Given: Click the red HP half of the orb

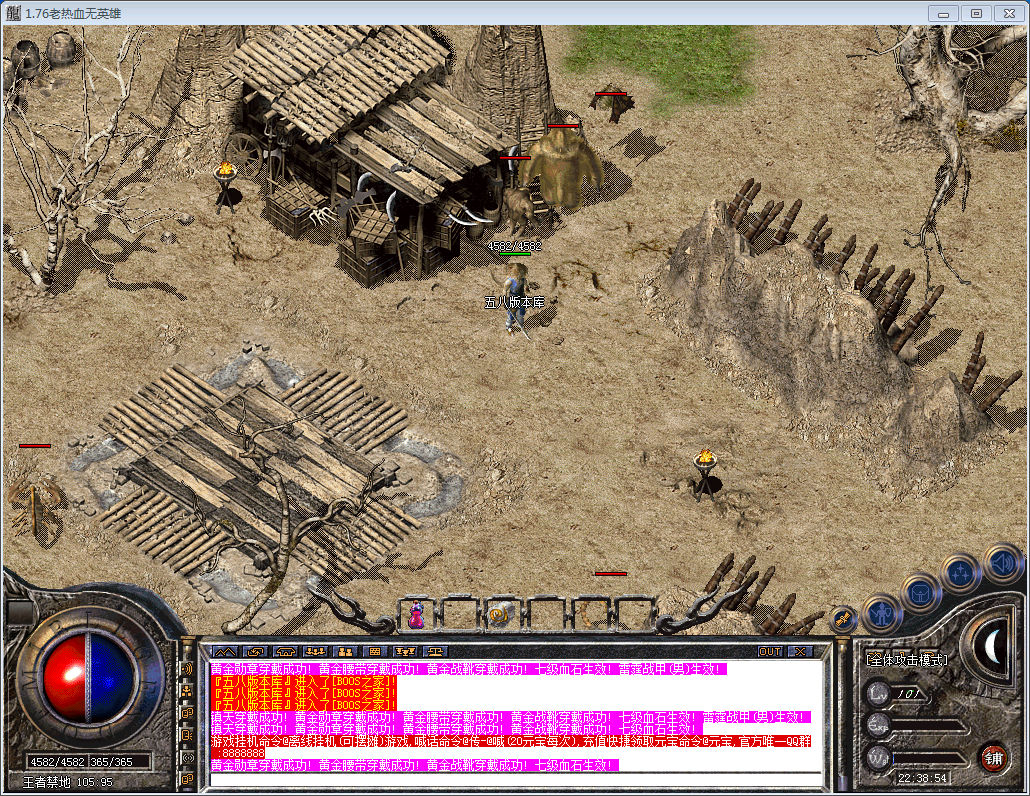Looking at the screenshot, I should pos(64,678).
